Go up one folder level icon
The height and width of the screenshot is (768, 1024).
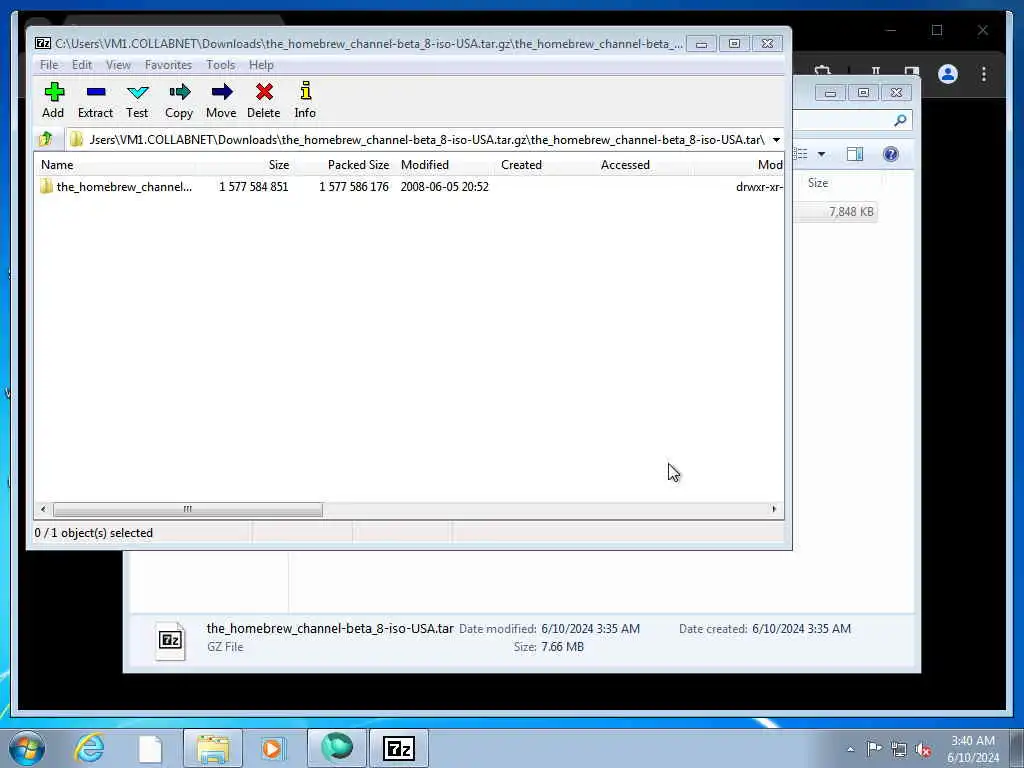[46, 139]
